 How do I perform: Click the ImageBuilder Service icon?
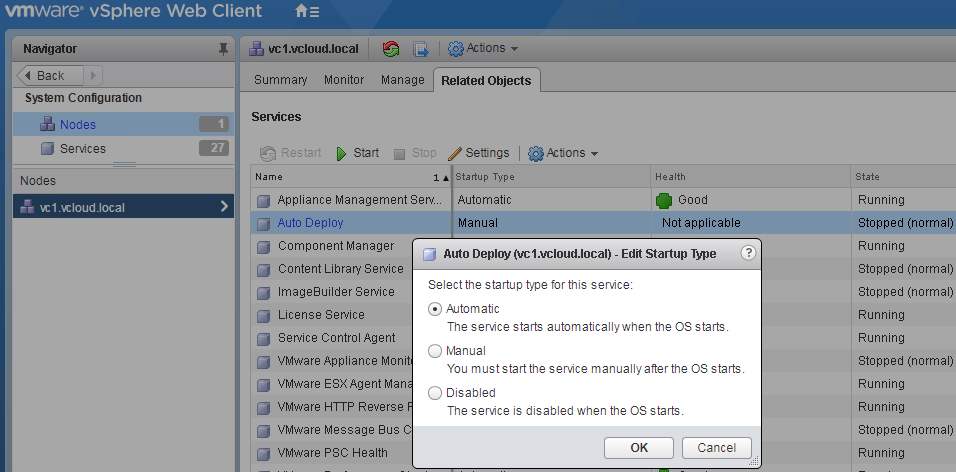(x=263, y=293)
